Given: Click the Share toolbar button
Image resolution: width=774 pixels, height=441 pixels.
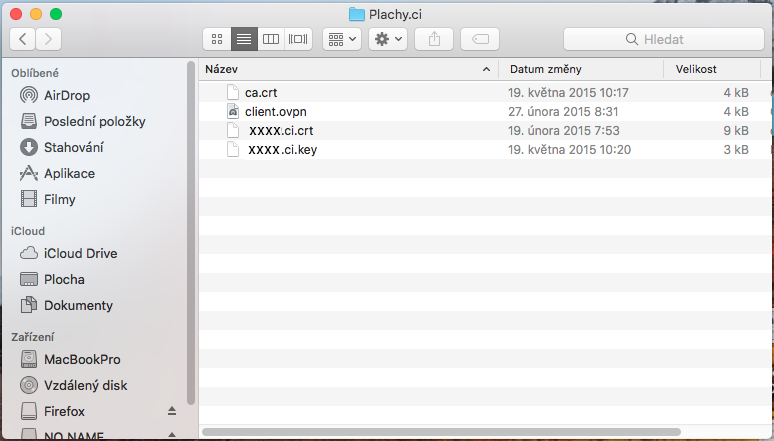Looking at the screenshot, I should (x=434, y=39).
